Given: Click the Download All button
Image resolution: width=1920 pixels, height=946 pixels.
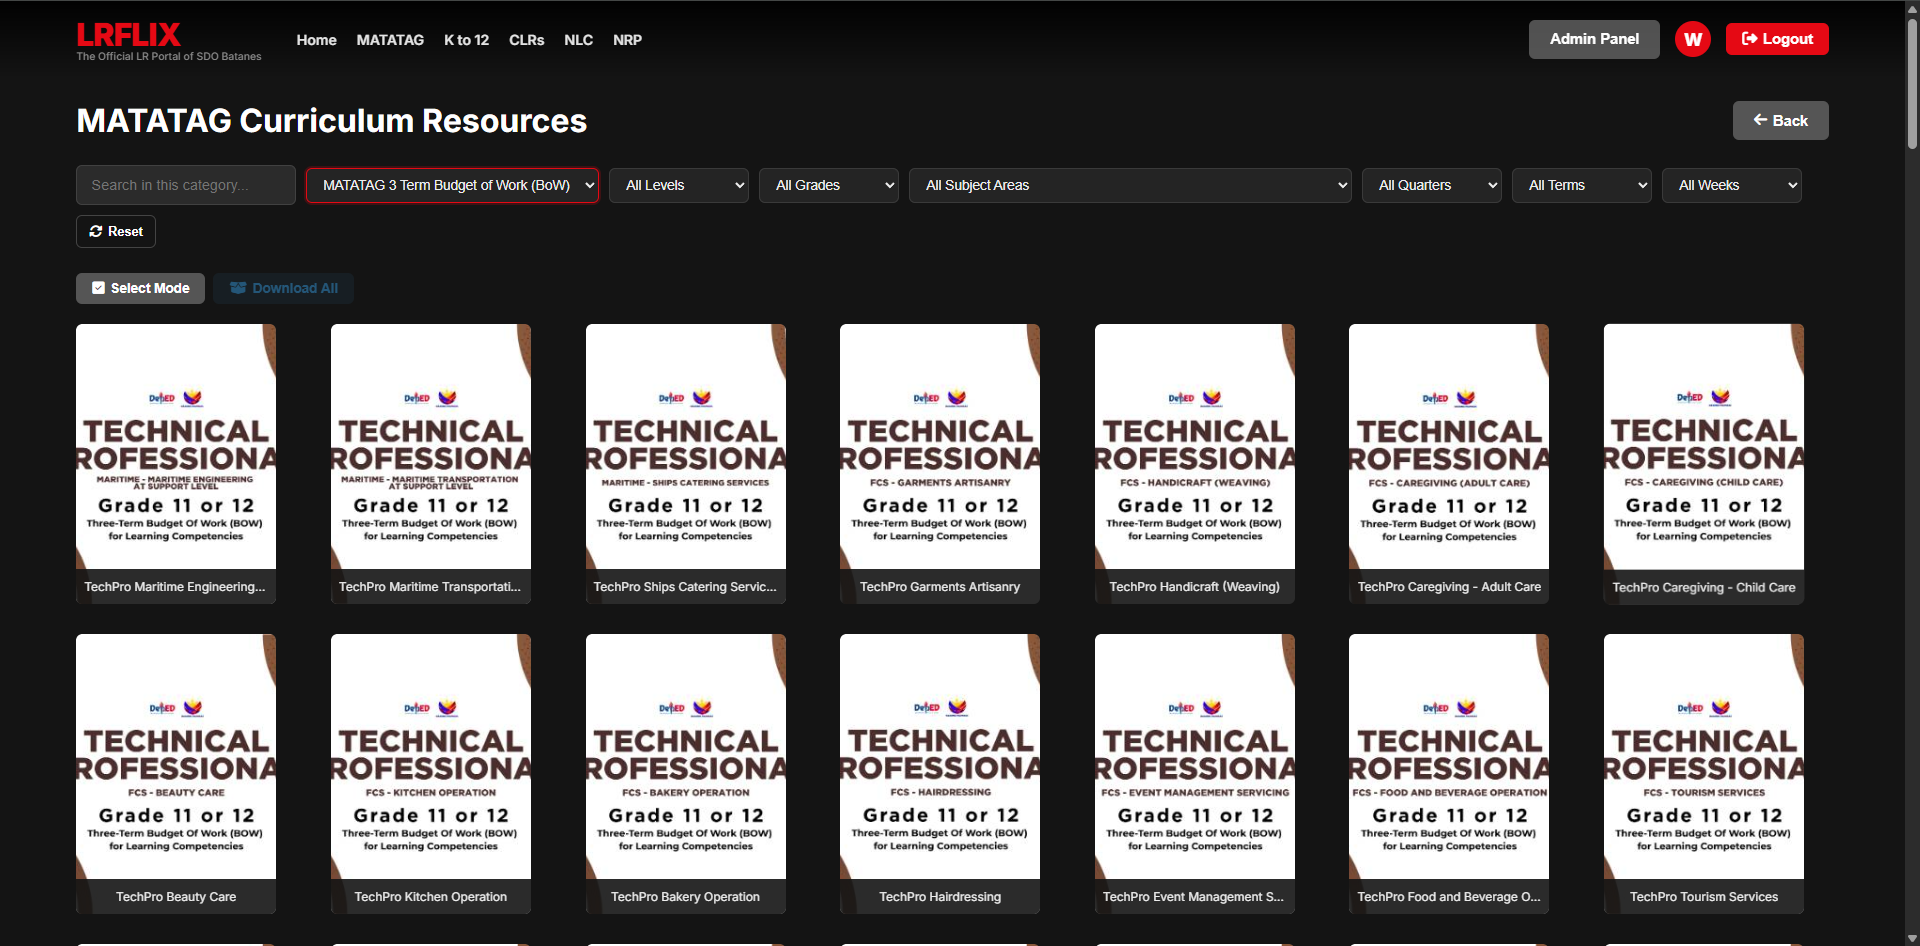Looking at the screenshot, I should [x=283, y=288].
